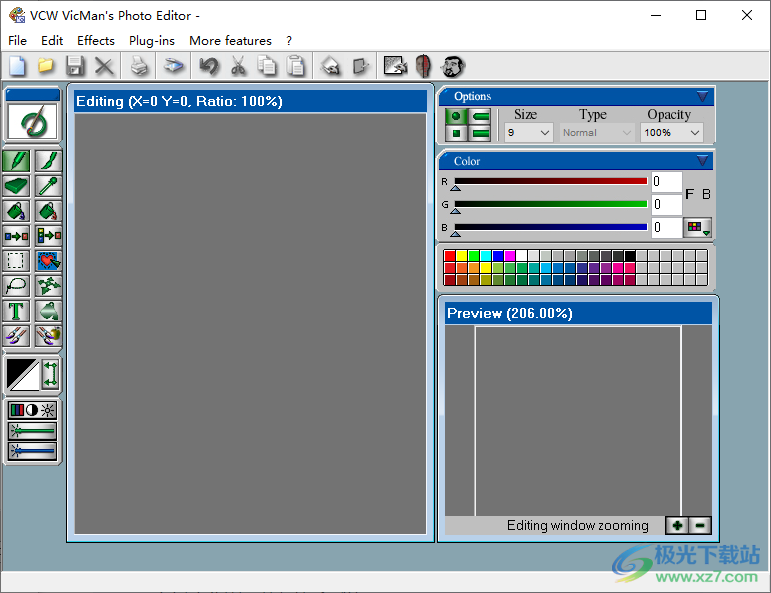Screen dimensions: 771x593
Task: Click the B value input field
Action: (667, 227)
